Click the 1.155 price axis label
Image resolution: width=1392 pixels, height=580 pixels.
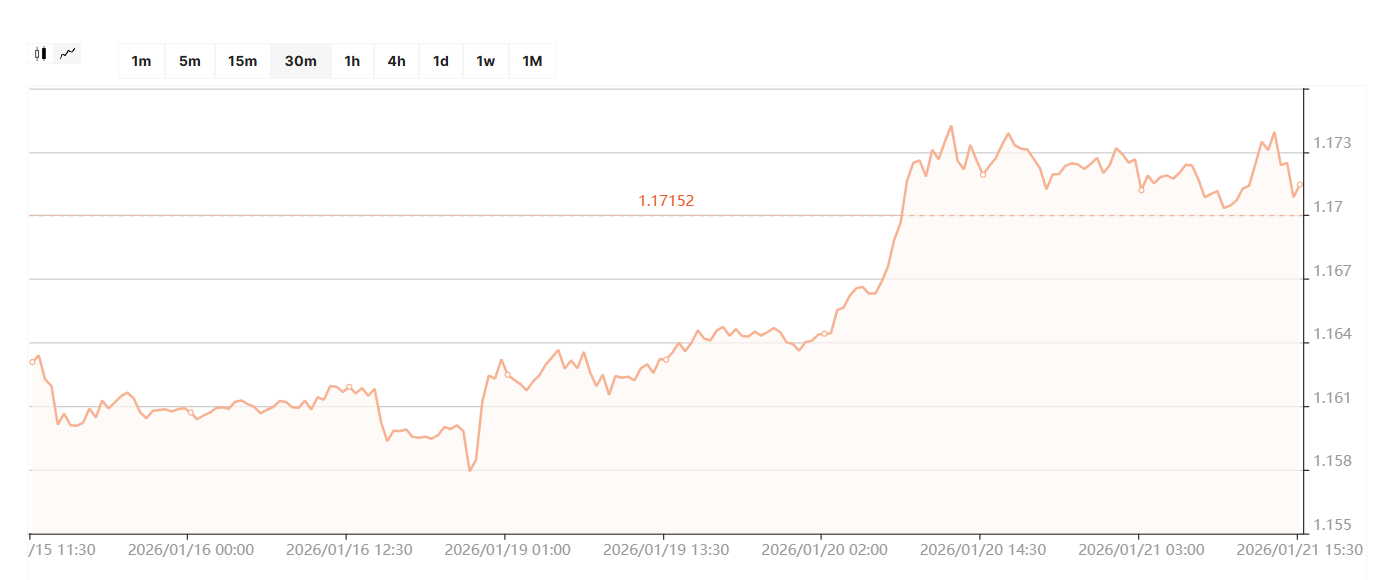(1334, 525)
